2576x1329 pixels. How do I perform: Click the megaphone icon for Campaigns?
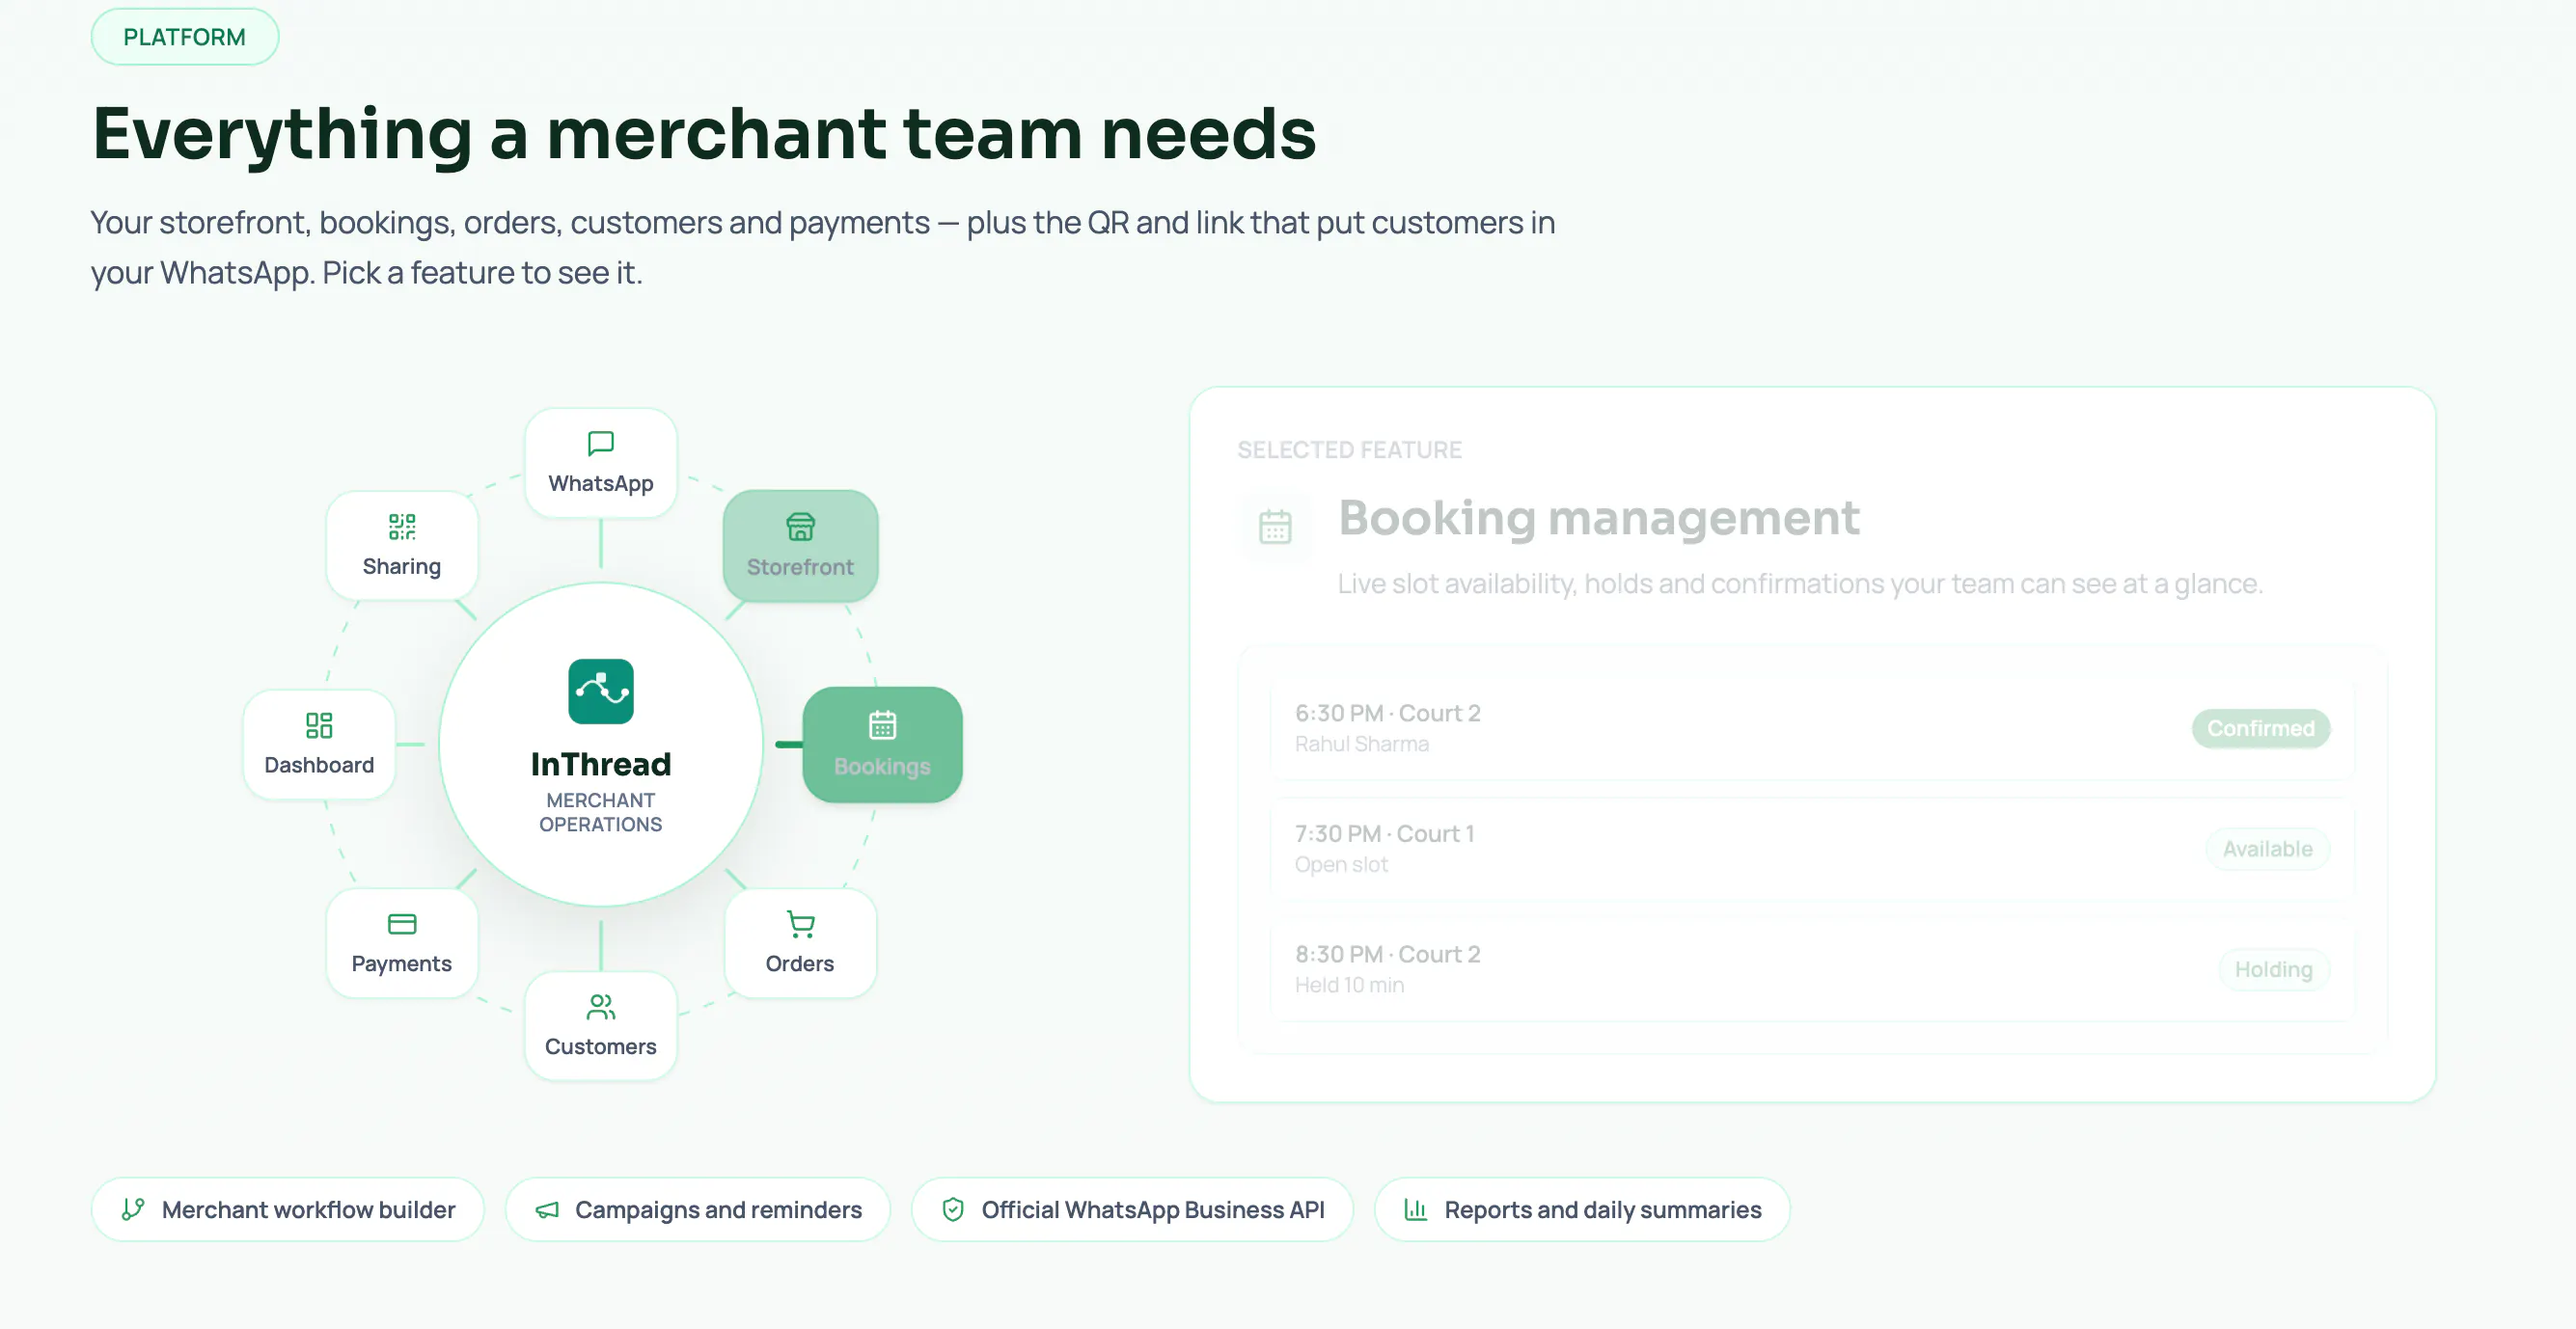[x=547, y=1210]
